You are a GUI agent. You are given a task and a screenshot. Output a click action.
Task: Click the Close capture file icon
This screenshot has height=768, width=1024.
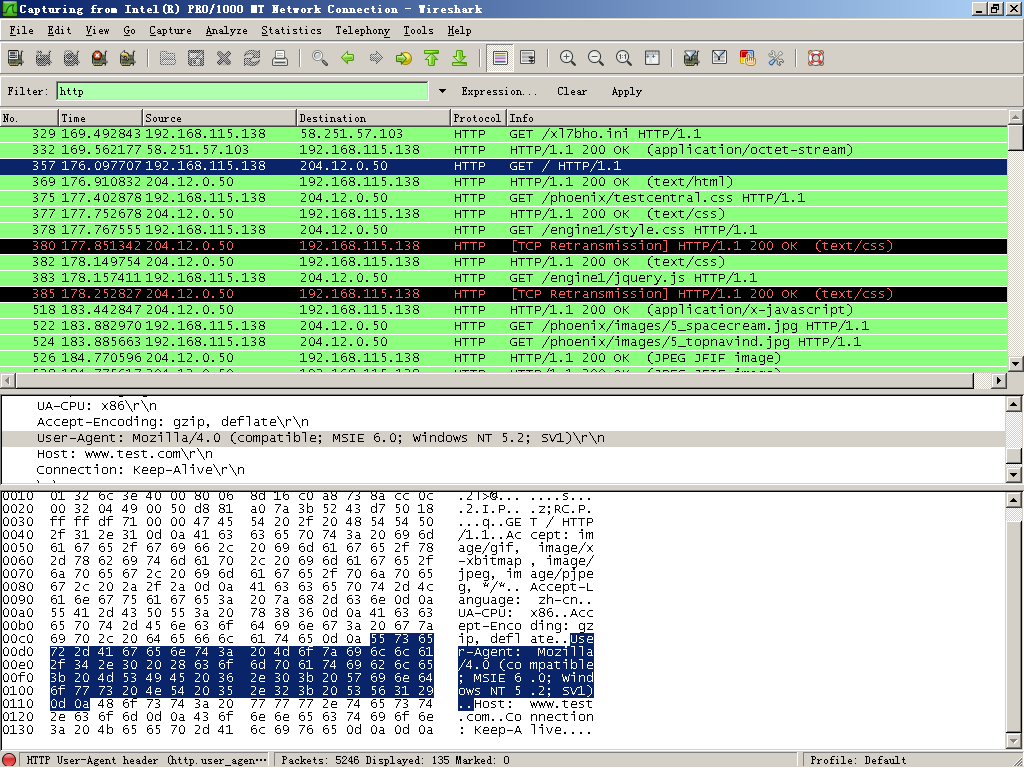click(224, 58)
